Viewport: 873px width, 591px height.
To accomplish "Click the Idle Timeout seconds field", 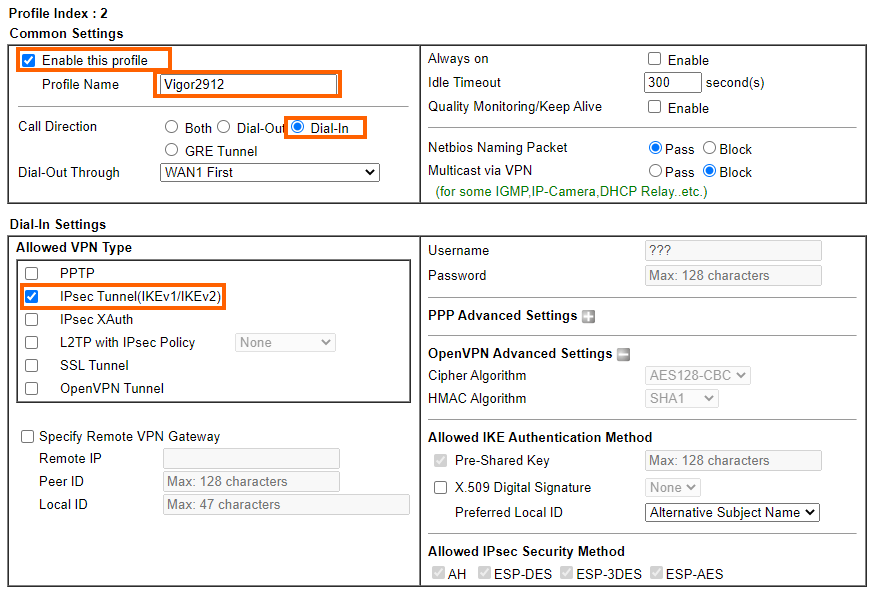I will [673, 82].
